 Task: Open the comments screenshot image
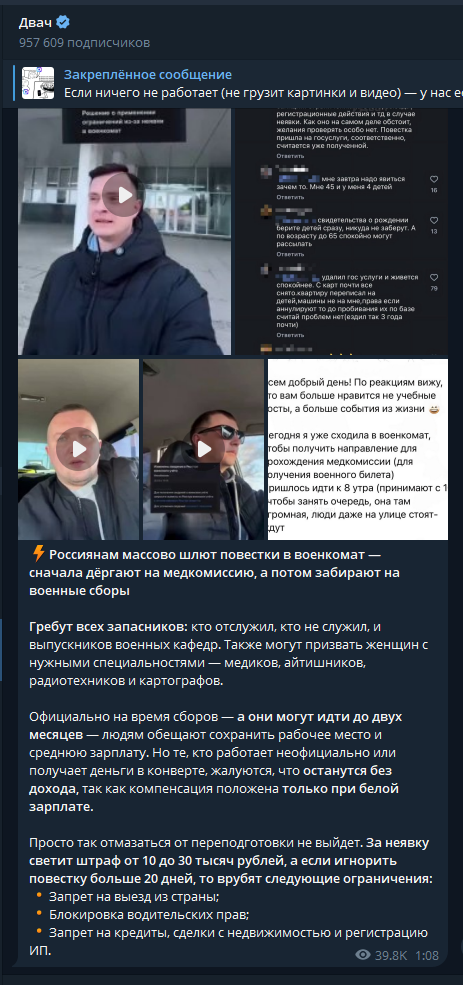(341, 232)
